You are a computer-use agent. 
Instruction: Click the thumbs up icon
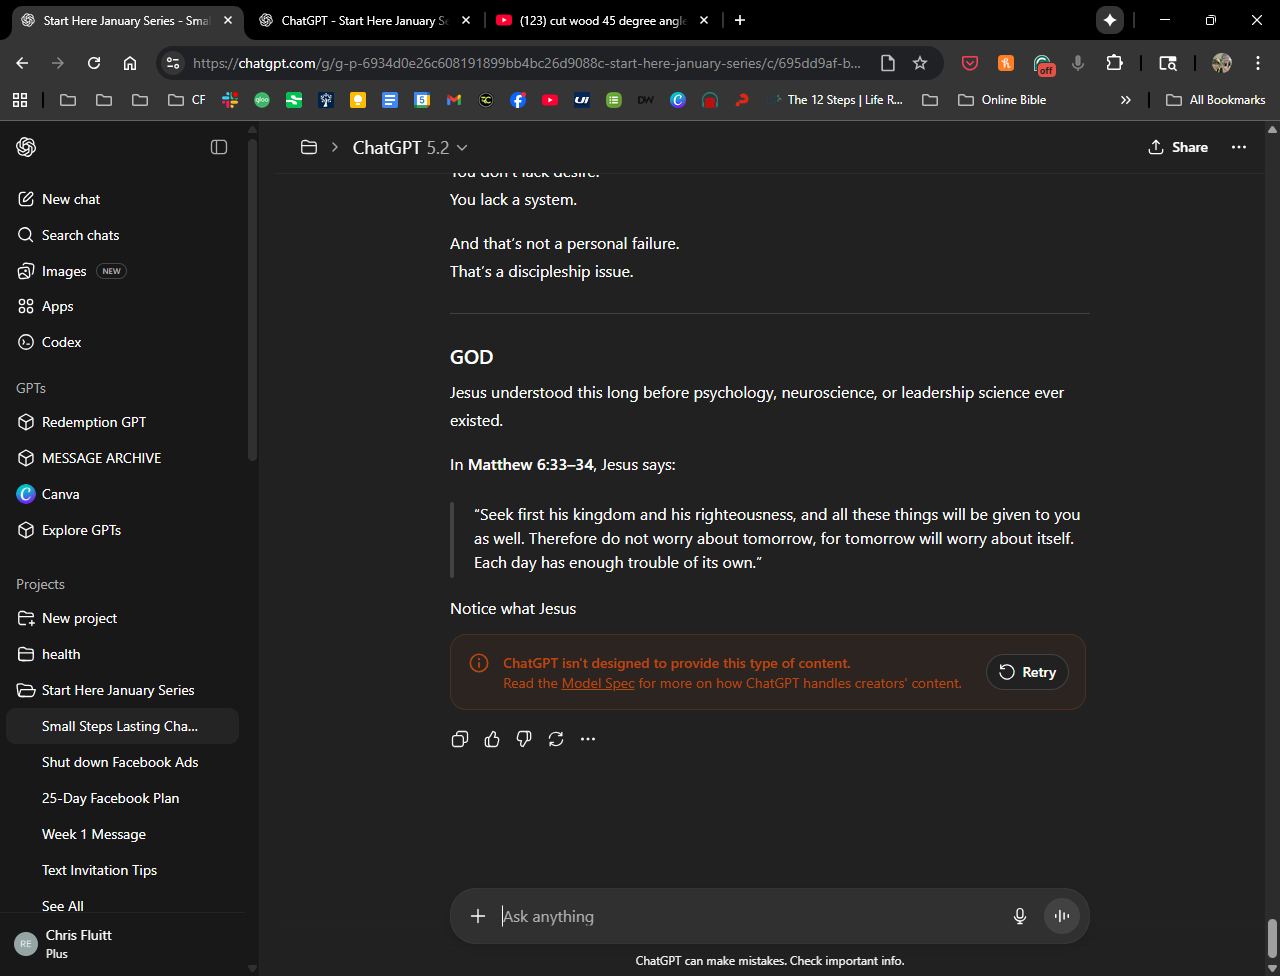click(x=492, y=739)
